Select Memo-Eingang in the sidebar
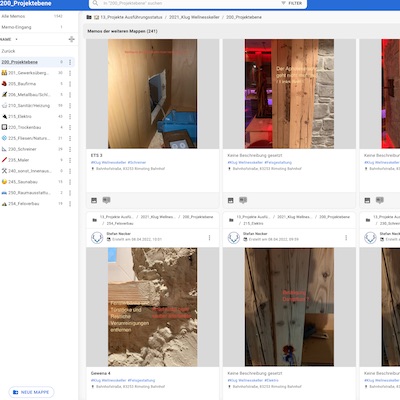 (x=16, y=27)
